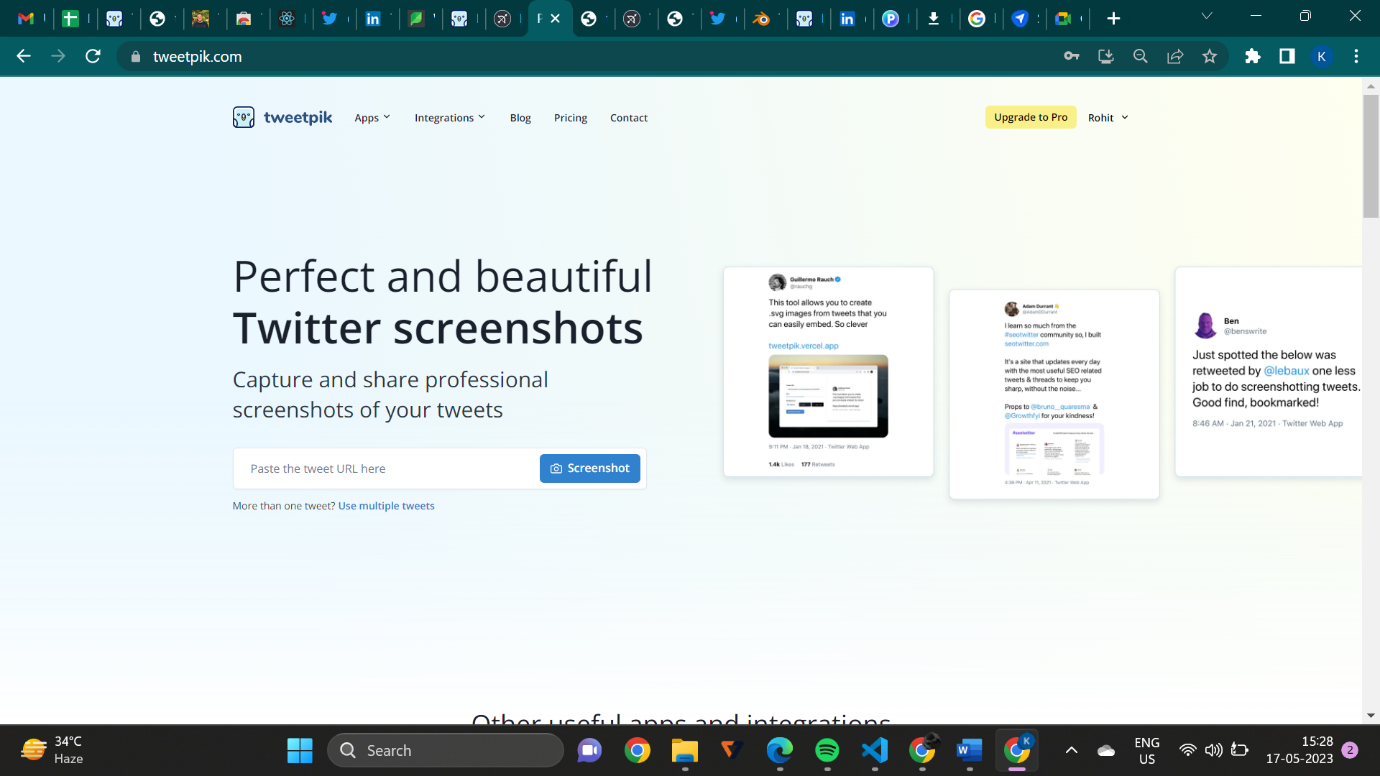1380x776 pixels.
Task: Open the Rohit account dropdown
Action: [1108, 118]
